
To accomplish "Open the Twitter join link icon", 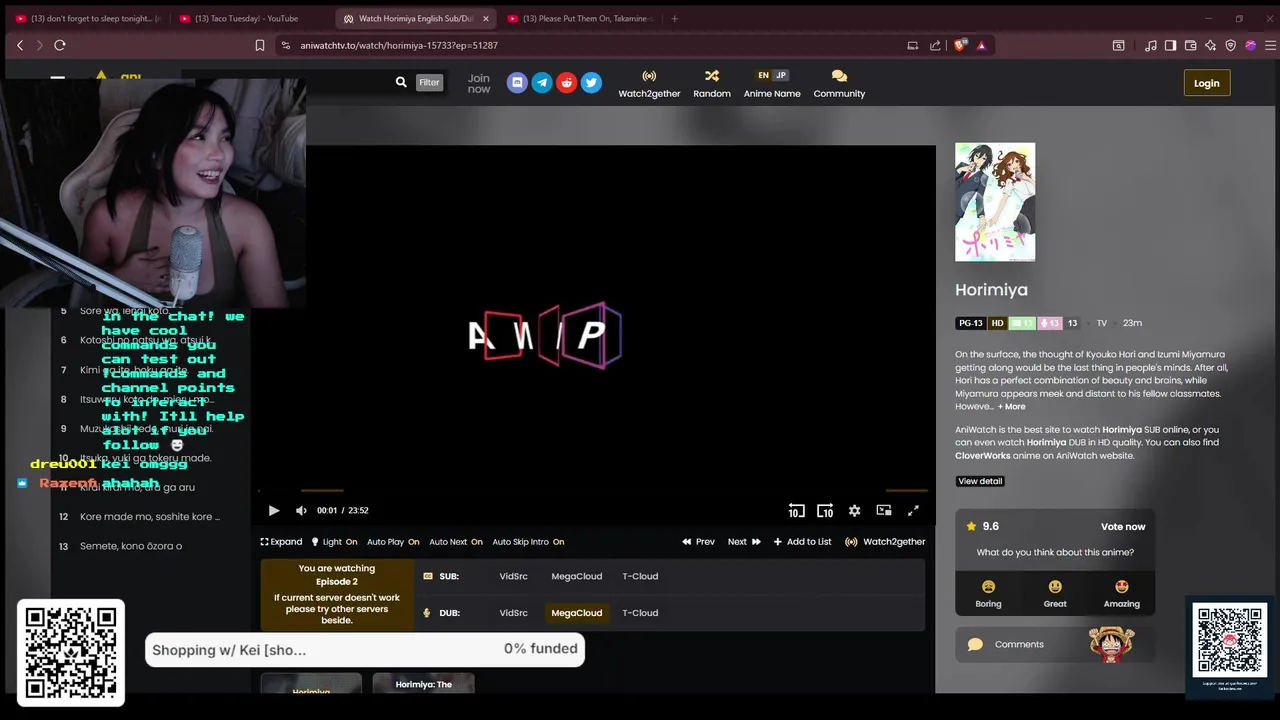I will pos(592,82).
